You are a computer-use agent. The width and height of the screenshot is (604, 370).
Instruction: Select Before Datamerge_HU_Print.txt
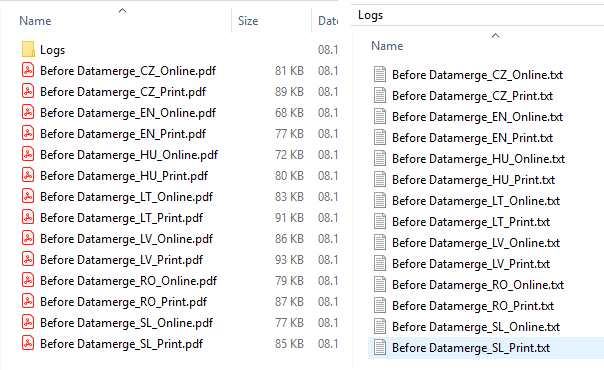(x=473, y=180)
